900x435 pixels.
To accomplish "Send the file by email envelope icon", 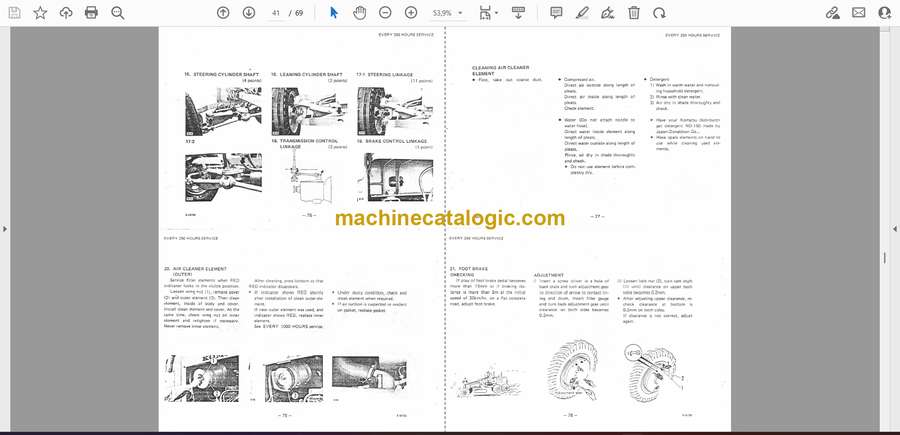I will pyautogui.click(x=859, y=13).
